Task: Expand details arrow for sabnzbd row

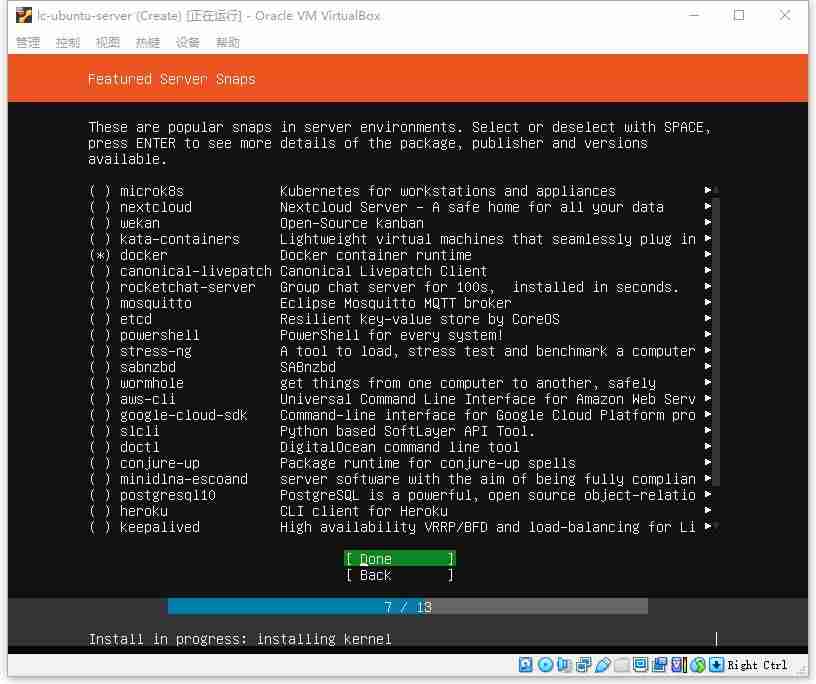Action: tap(707, 367)
